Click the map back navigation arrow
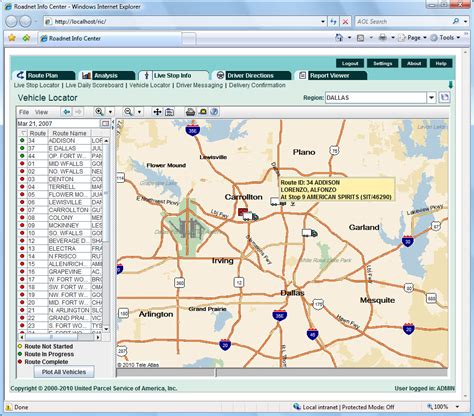 click(67, 112)
